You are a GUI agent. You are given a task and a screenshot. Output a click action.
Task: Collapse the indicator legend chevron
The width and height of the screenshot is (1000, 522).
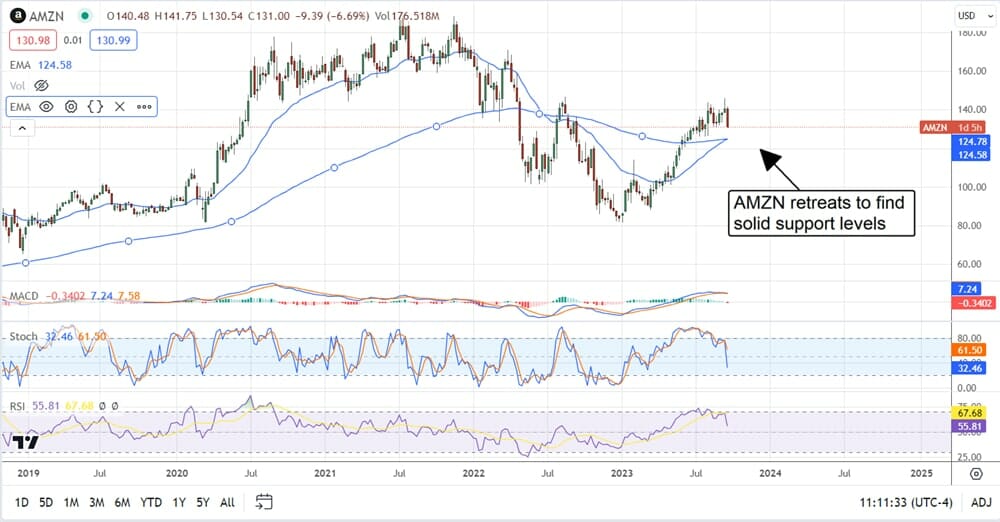tap(20, 128)
